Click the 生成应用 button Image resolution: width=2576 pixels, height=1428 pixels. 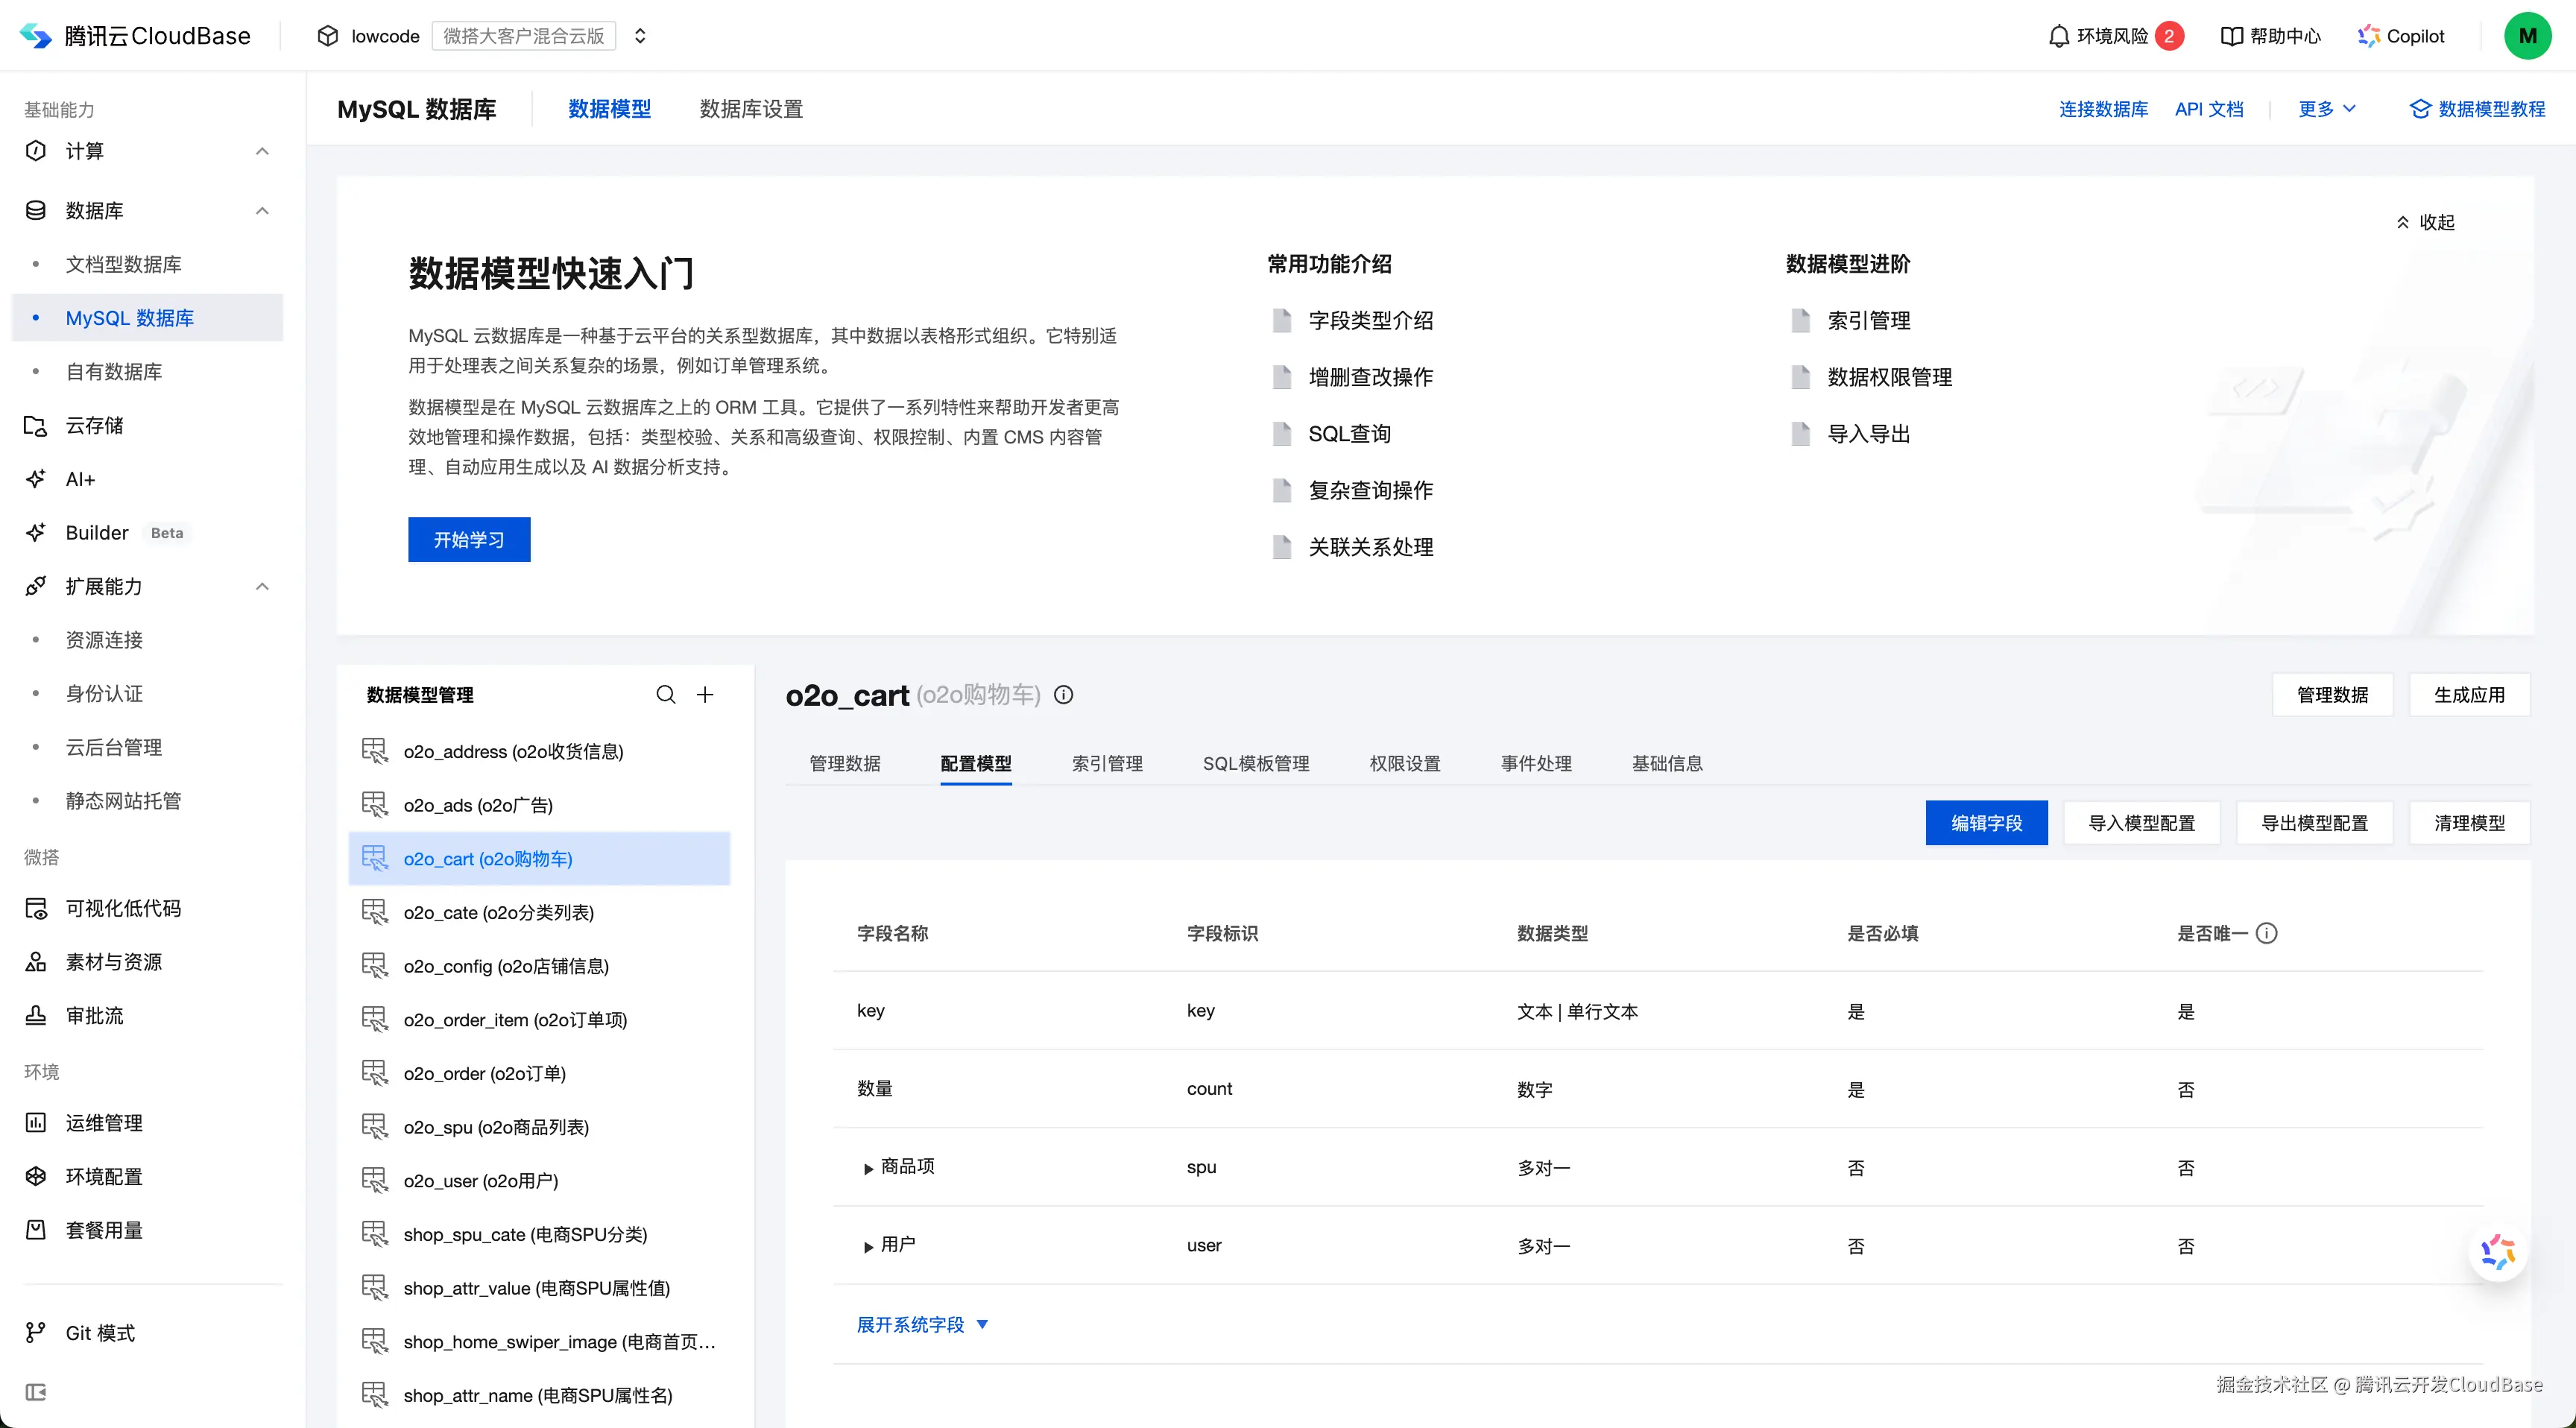[2469, 693]
